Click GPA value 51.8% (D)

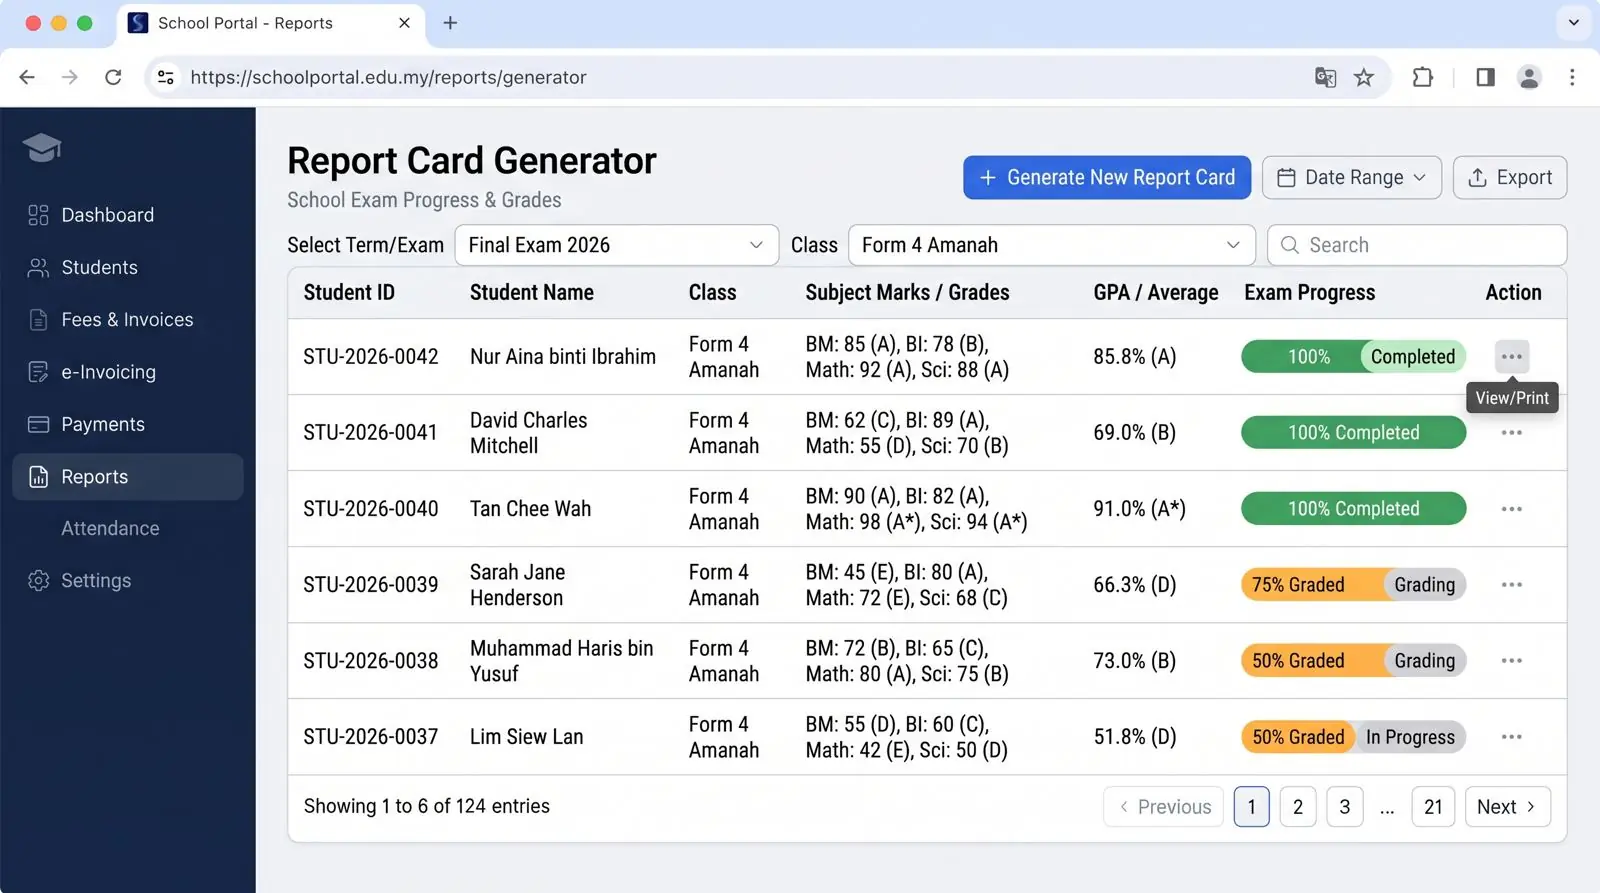tap(1134, 737)
